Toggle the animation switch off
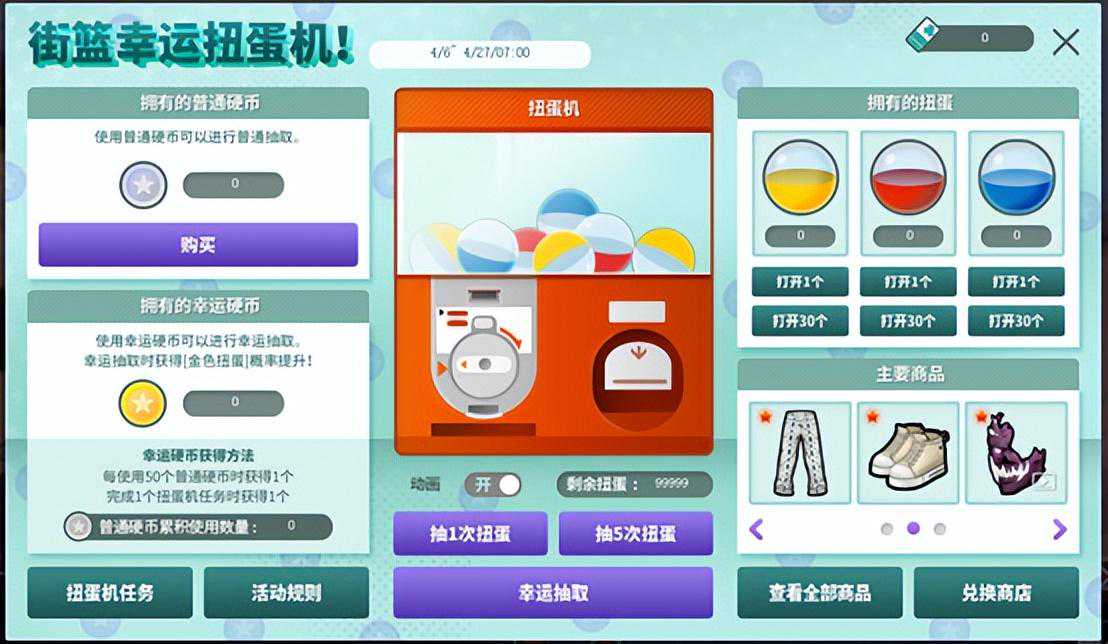Image resolution: width=1108 pixels, height=644 pixels. tap(493, 484)
